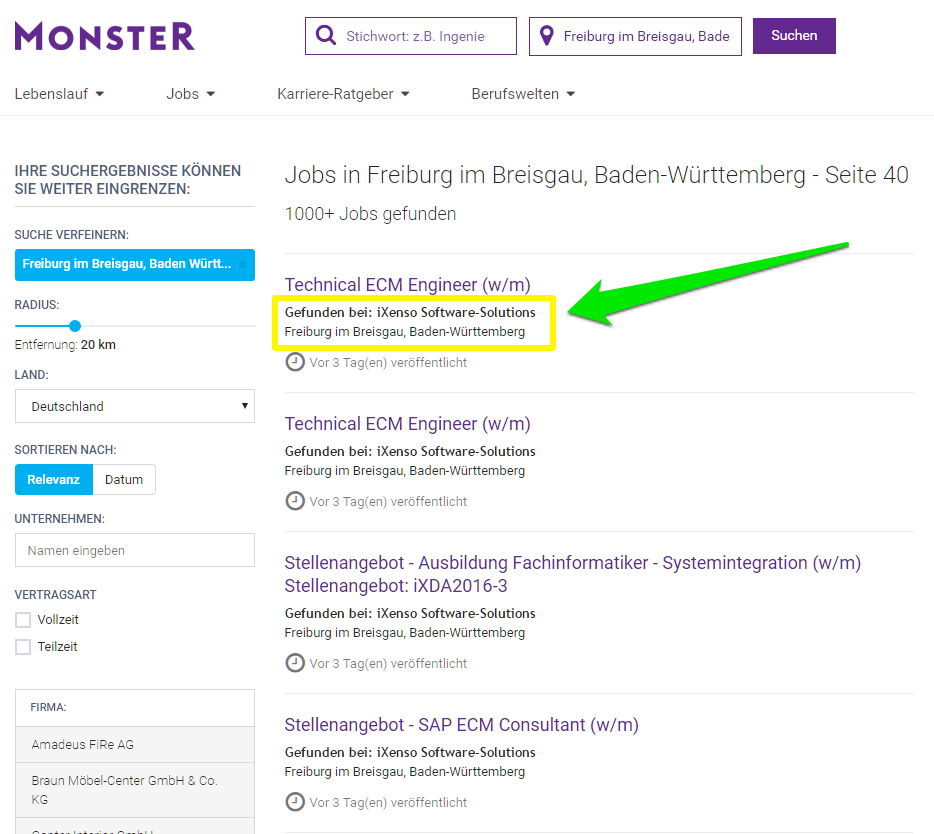Screen dimensions: 934x834
Task: Click the clock icon for the SAP ECM job
Action: pos(295,801)
